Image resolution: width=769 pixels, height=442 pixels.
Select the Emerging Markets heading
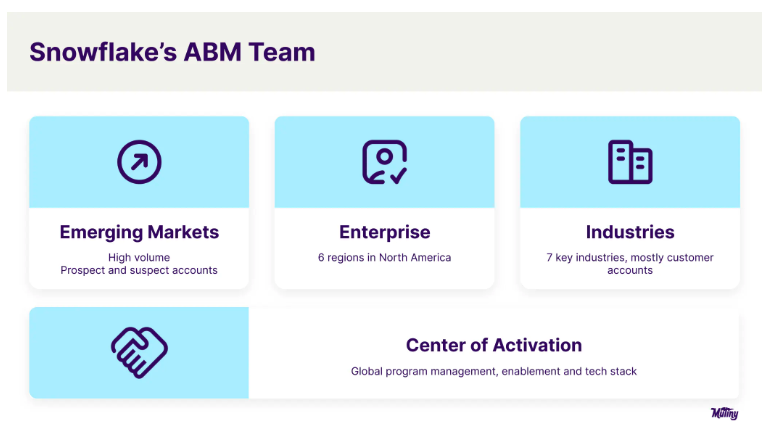coord(139,232)
